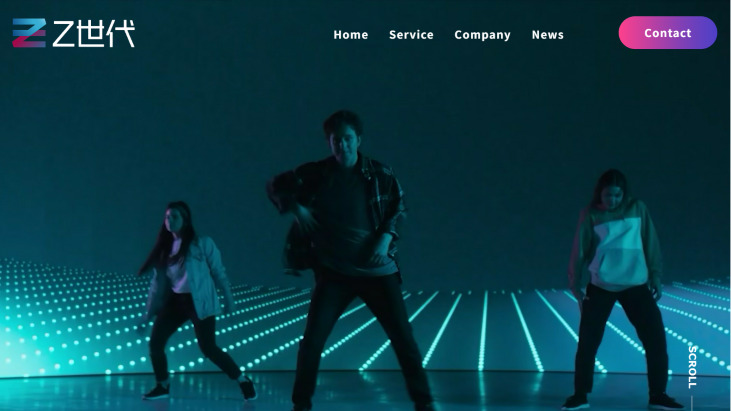Image resolution: width=731 pixels, height=411 pixels.
Task: Go to the Service section
Action: coord(411,34)
